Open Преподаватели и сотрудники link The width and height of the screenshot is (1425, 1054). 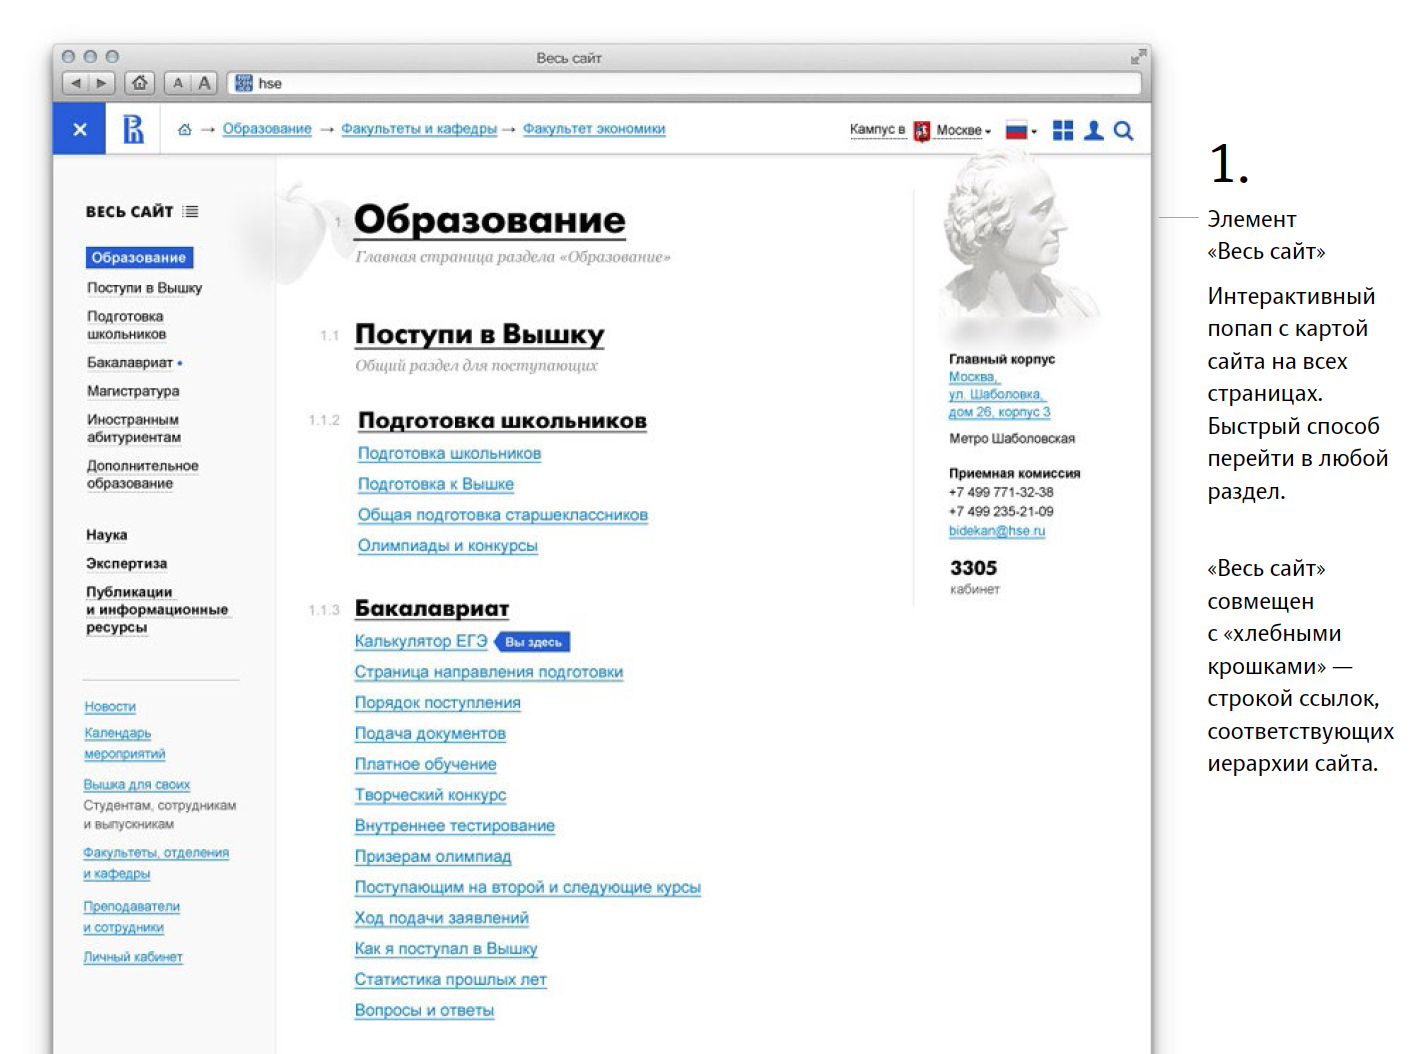132,916
